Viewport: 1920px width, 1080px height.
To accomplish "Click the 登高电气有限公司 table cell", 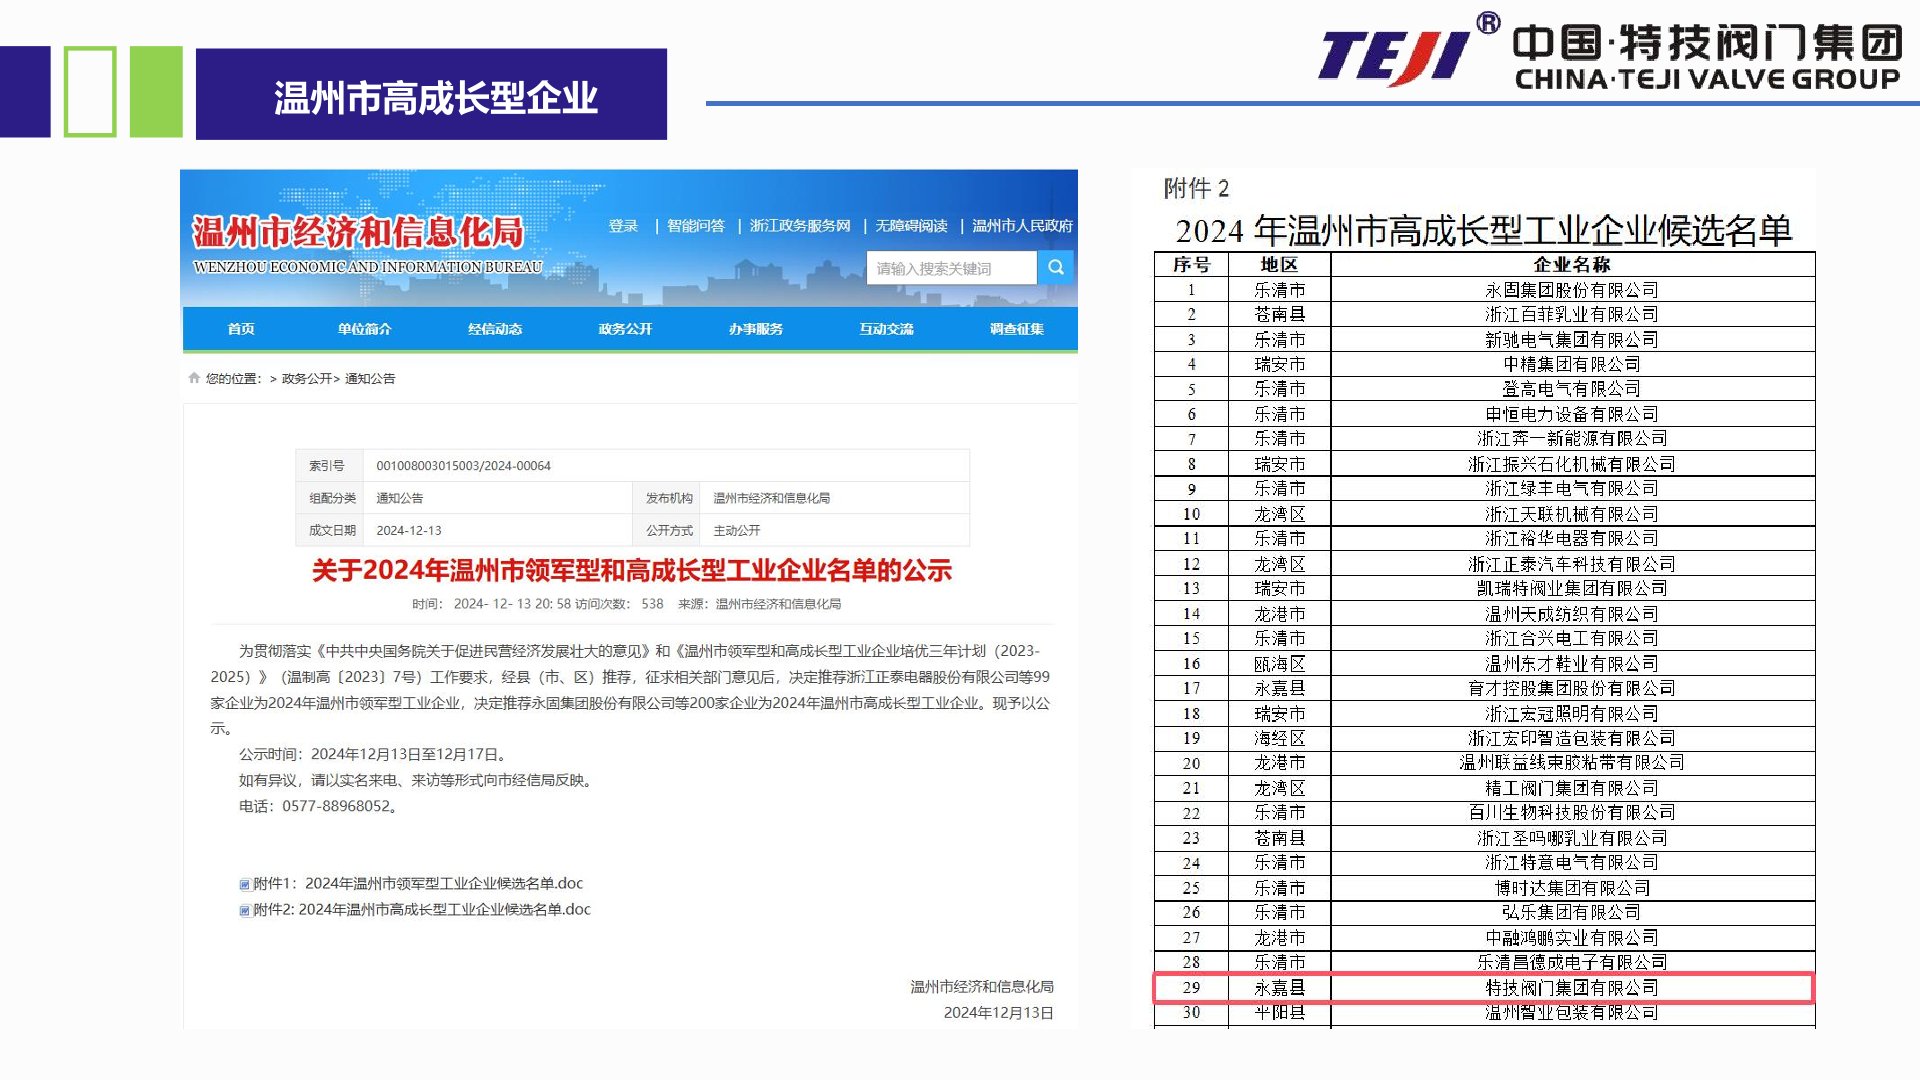I will pyautogui.click(x=1572, y=389).
